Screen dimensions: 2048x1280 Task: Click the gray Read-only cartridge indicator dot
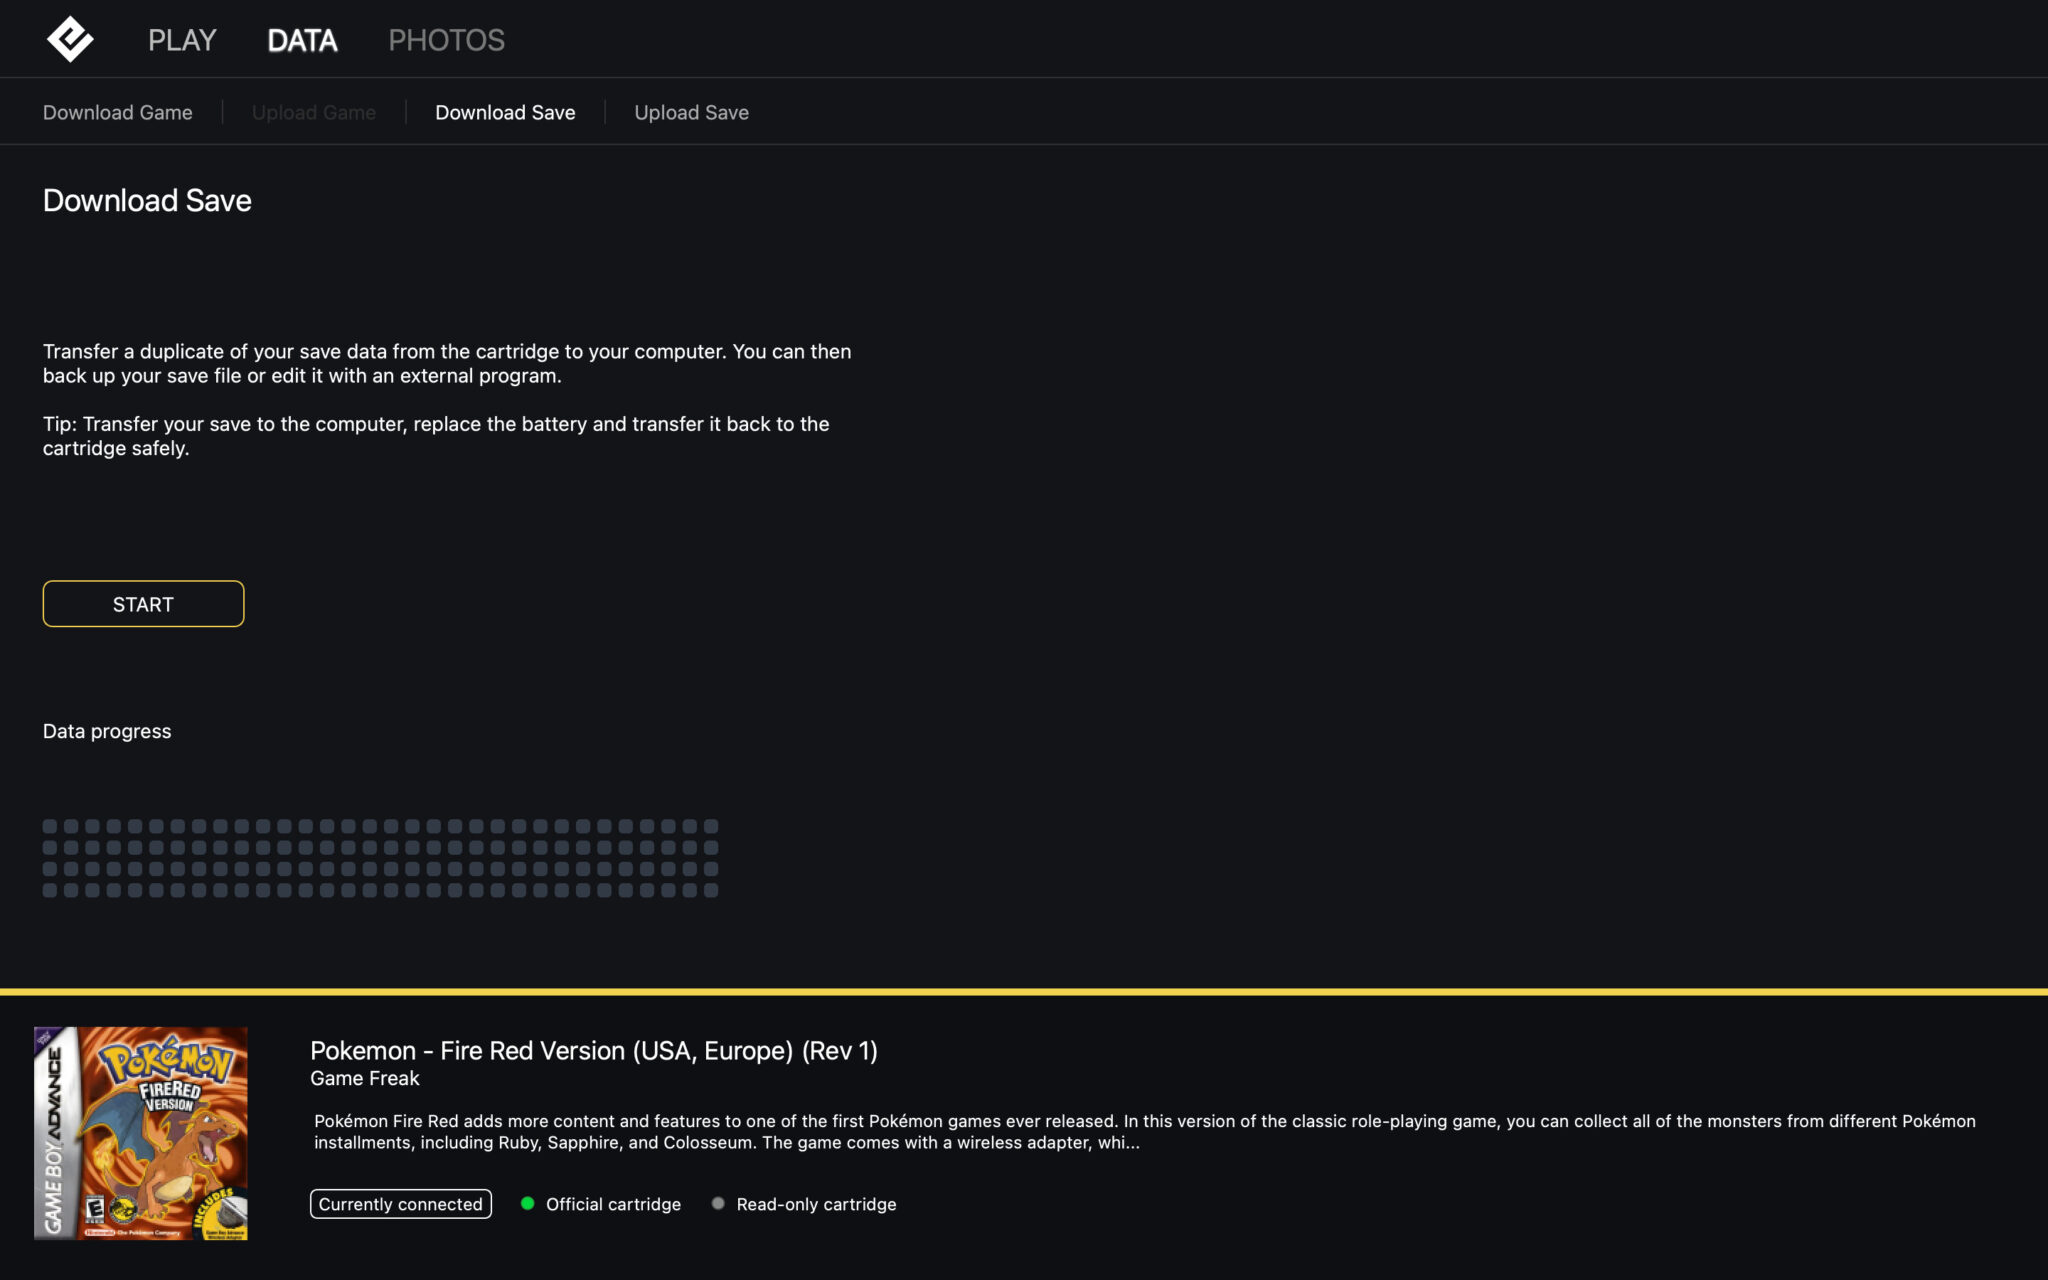(x=718, y=1203)
